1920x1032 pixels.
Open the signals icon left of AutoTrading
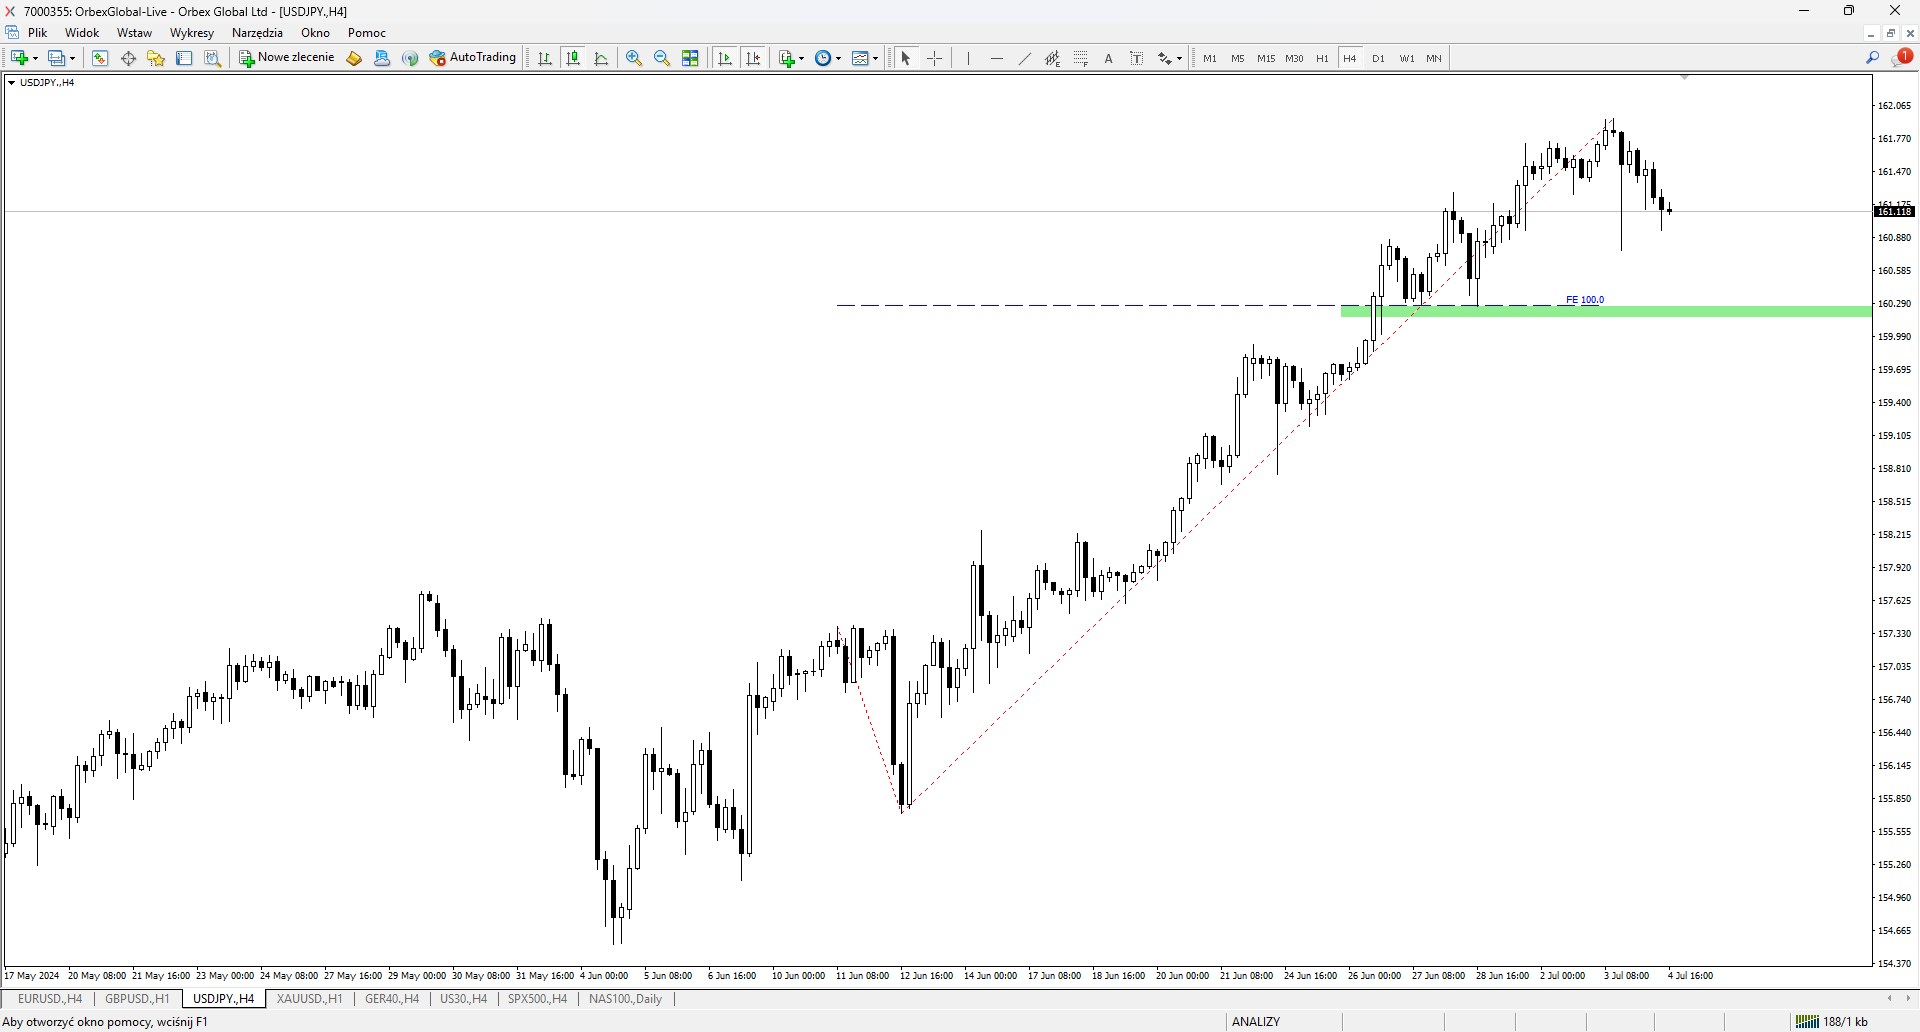tap(410, 58)
